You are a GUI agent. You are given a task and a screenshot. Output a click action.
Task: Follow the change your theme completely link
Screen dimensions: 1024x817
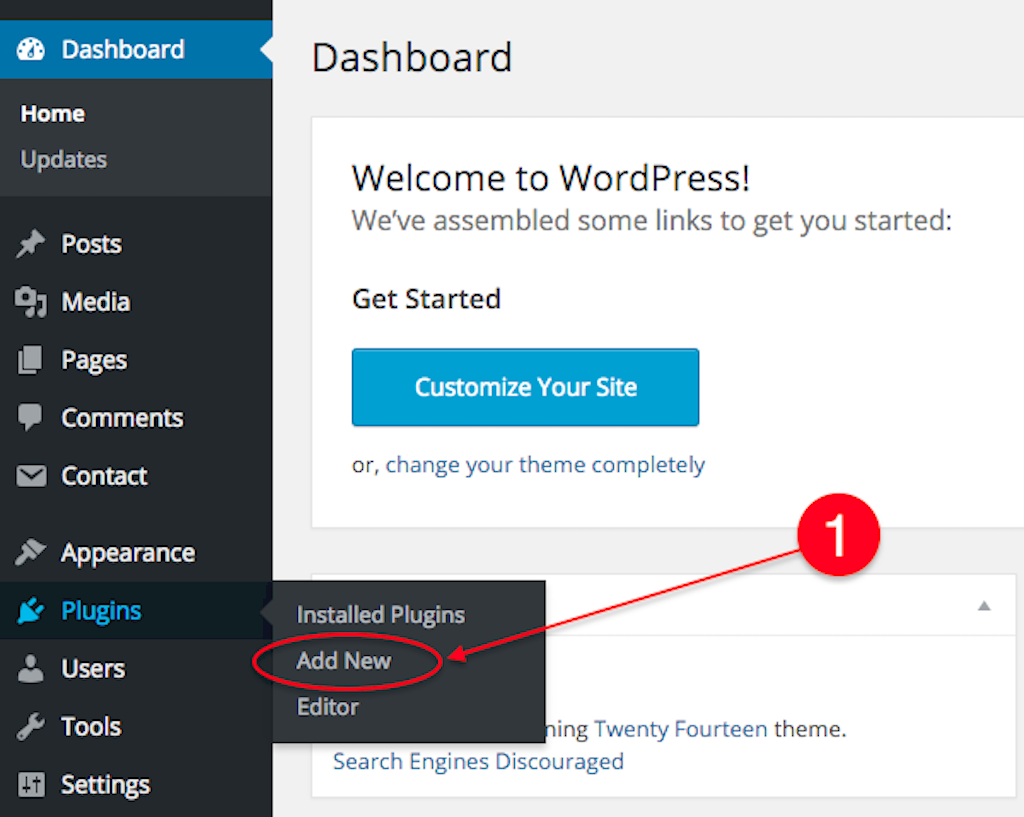(545, 465)
